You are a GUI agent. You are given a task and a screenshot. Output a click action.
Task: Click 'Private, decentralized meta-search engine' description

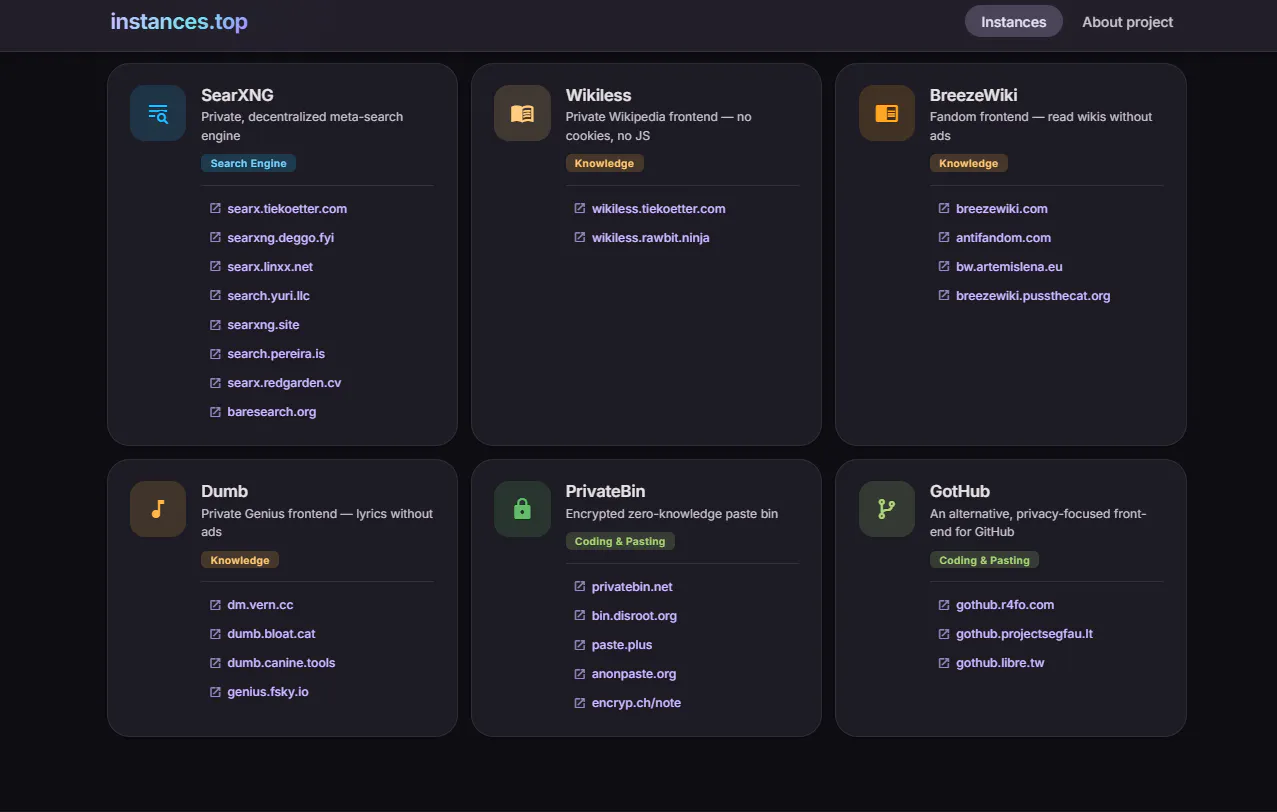click(x=302, y=126)
